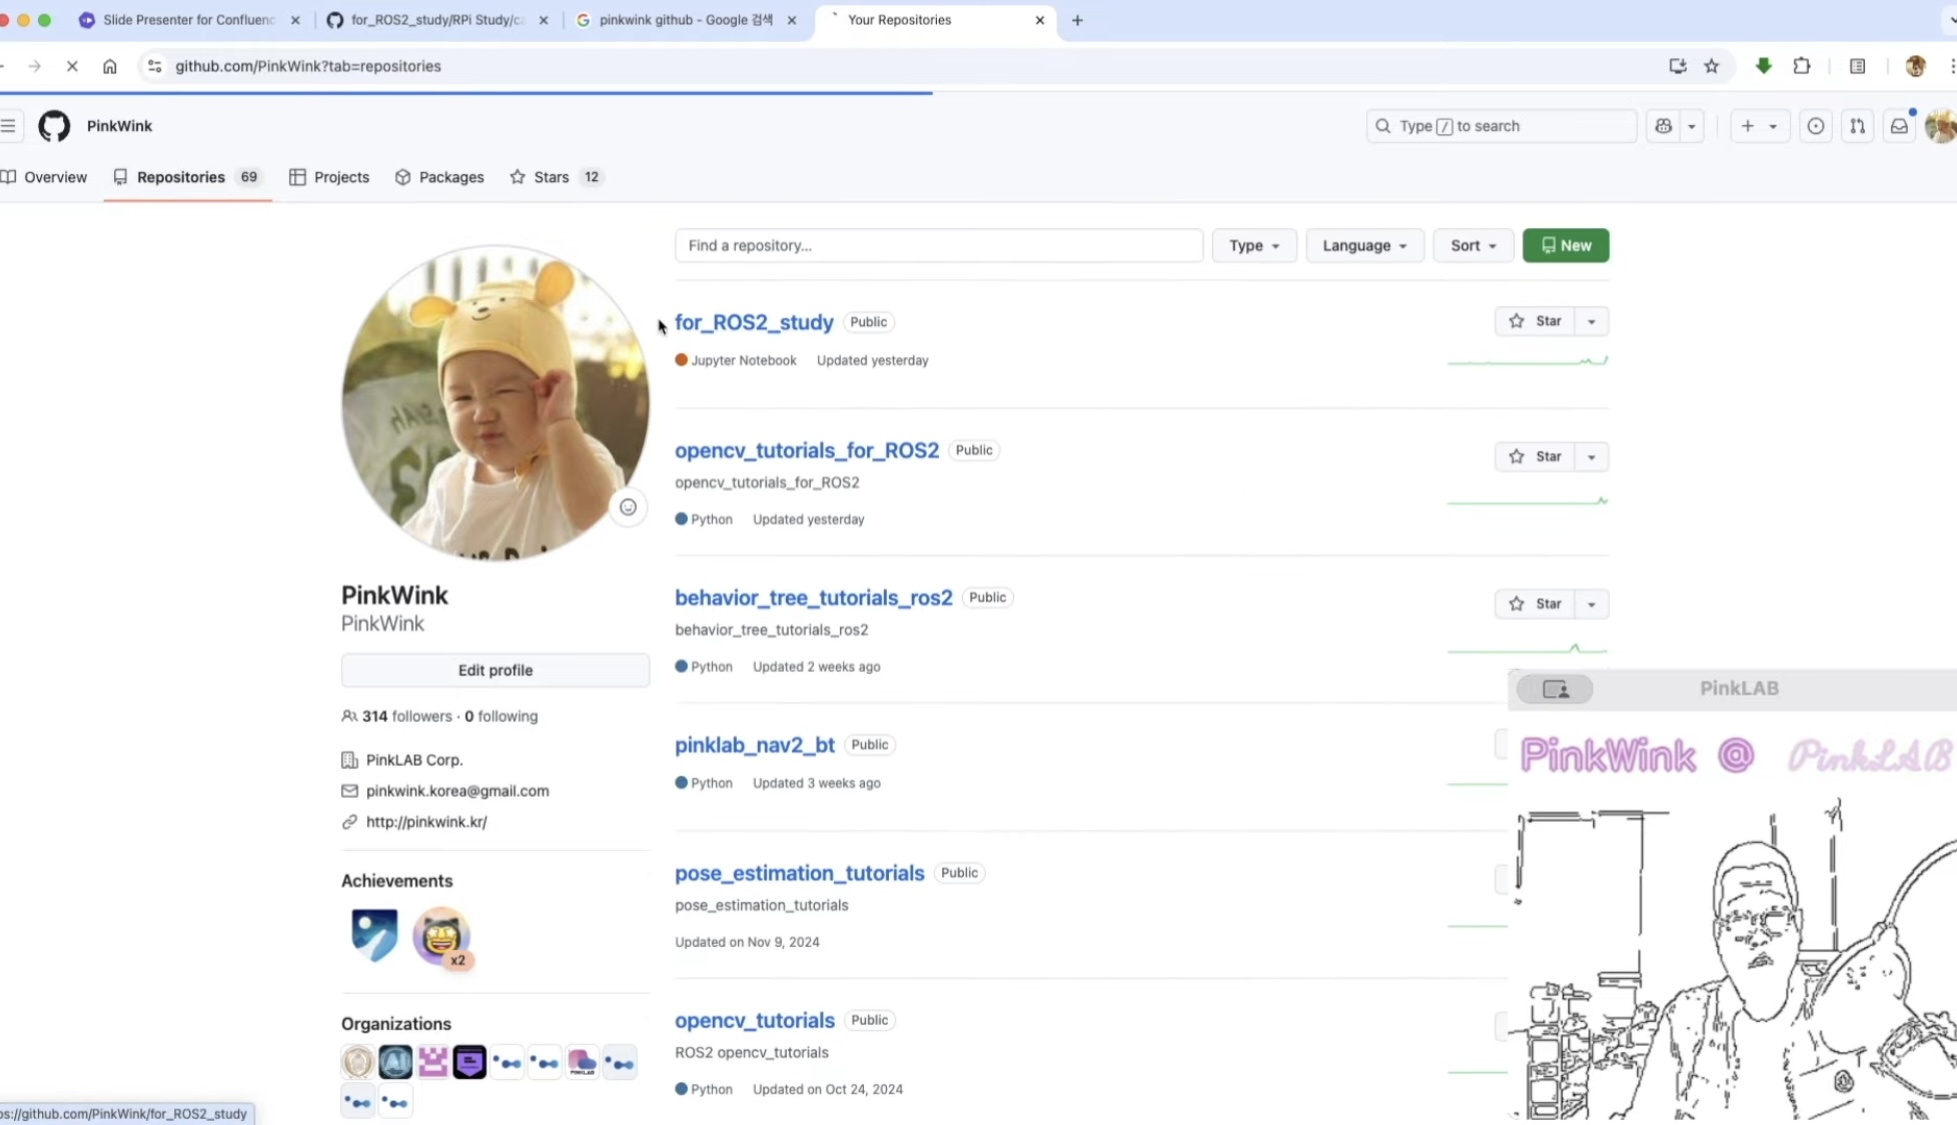Open the Sort dropdown
The height and width of the screenshot is (1125, 1957).
pyautogui.click(x=1472, y=245)
